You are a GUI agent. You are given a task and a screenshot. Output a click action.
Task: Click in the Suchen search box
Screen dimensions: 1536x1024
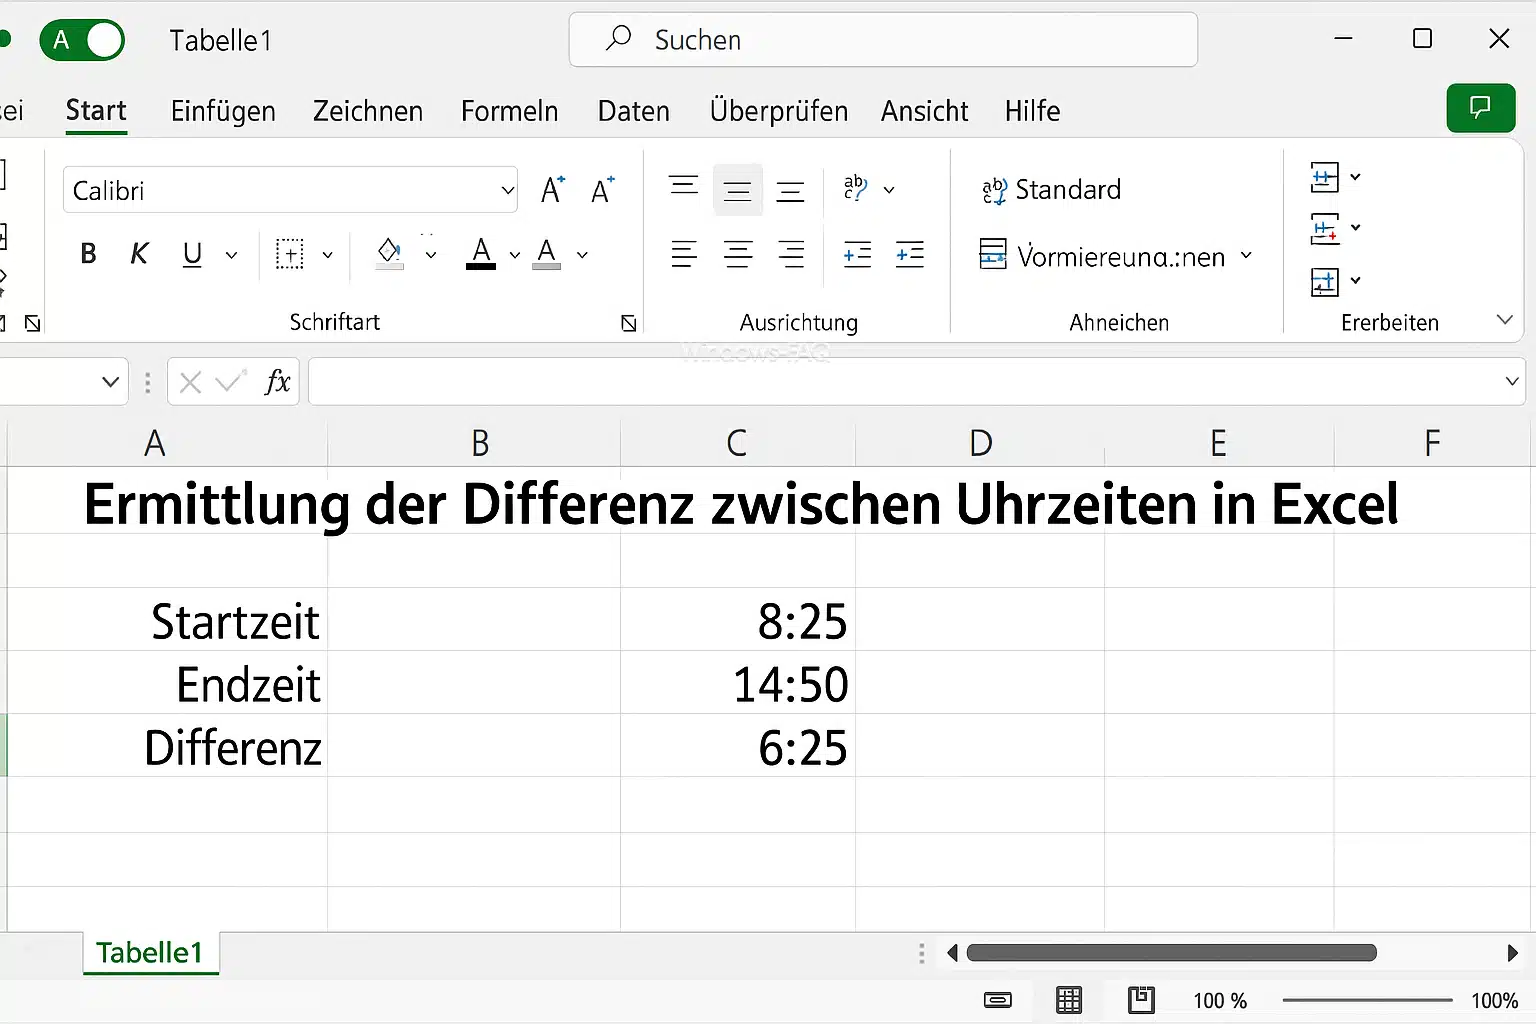pyautogui.click(x=883, y=40)
